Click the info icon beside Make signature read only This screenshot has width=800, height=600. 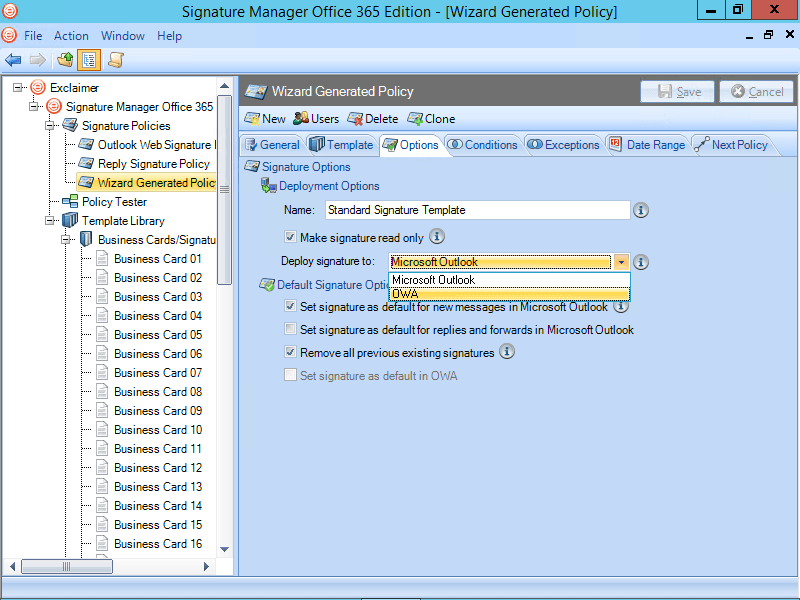pos(437,236)
